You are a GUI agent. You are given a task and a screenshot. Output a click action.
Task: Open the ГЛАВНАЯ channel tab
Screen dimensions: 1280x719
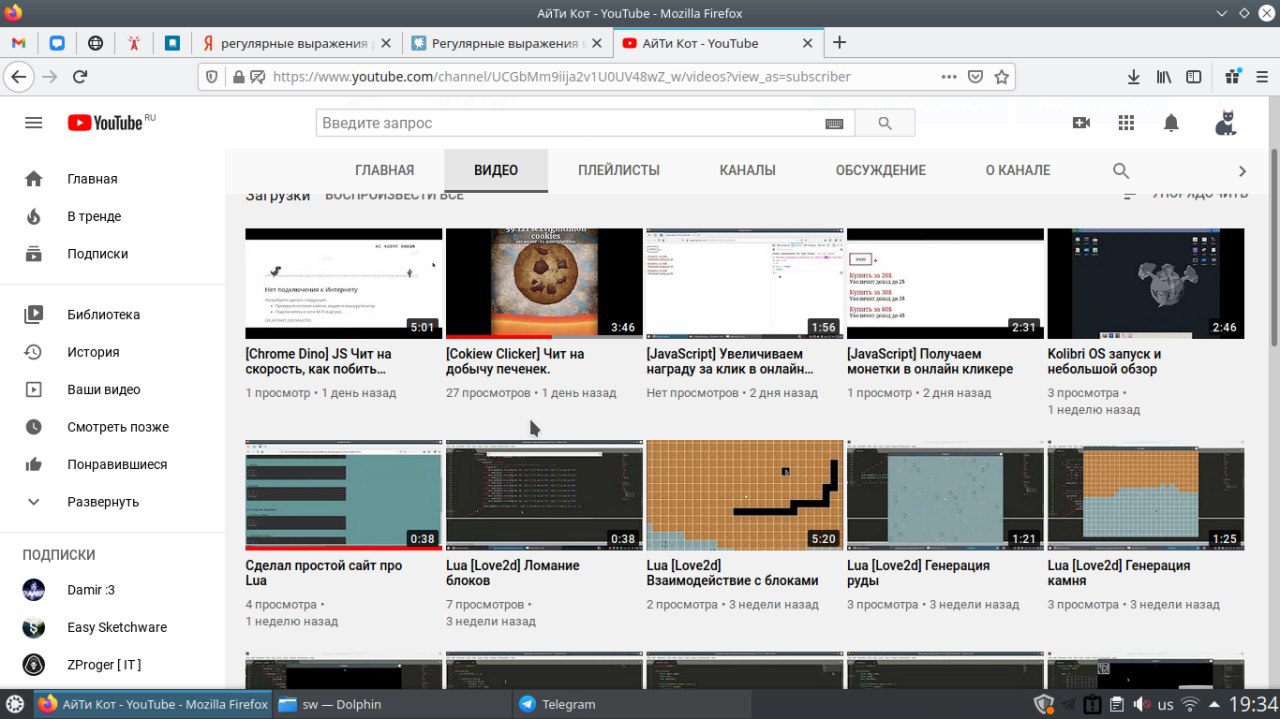[384, 170]
